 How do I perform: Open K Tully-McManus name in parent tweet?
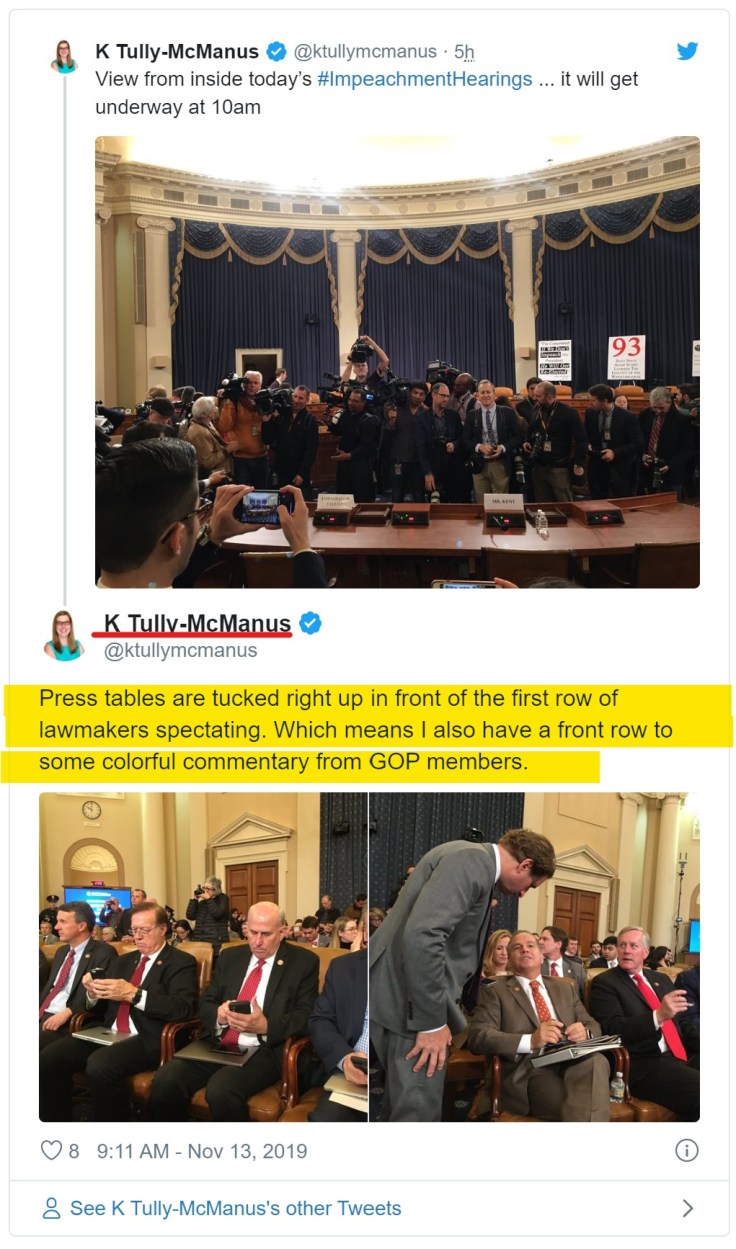(x=177, y=51)
